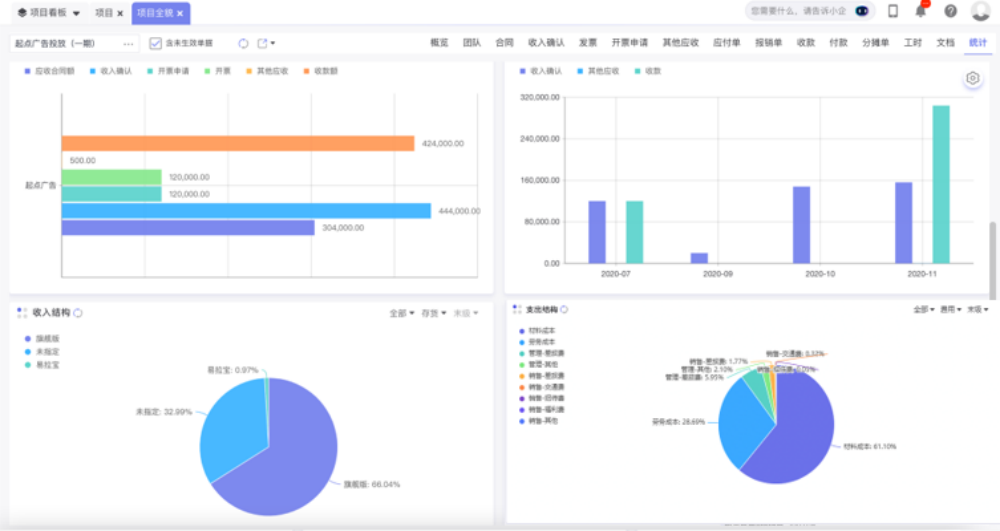Click the orange 424,000.00 bar
The height and width of the screenshot is (531, 1000).
pos(238,143)
